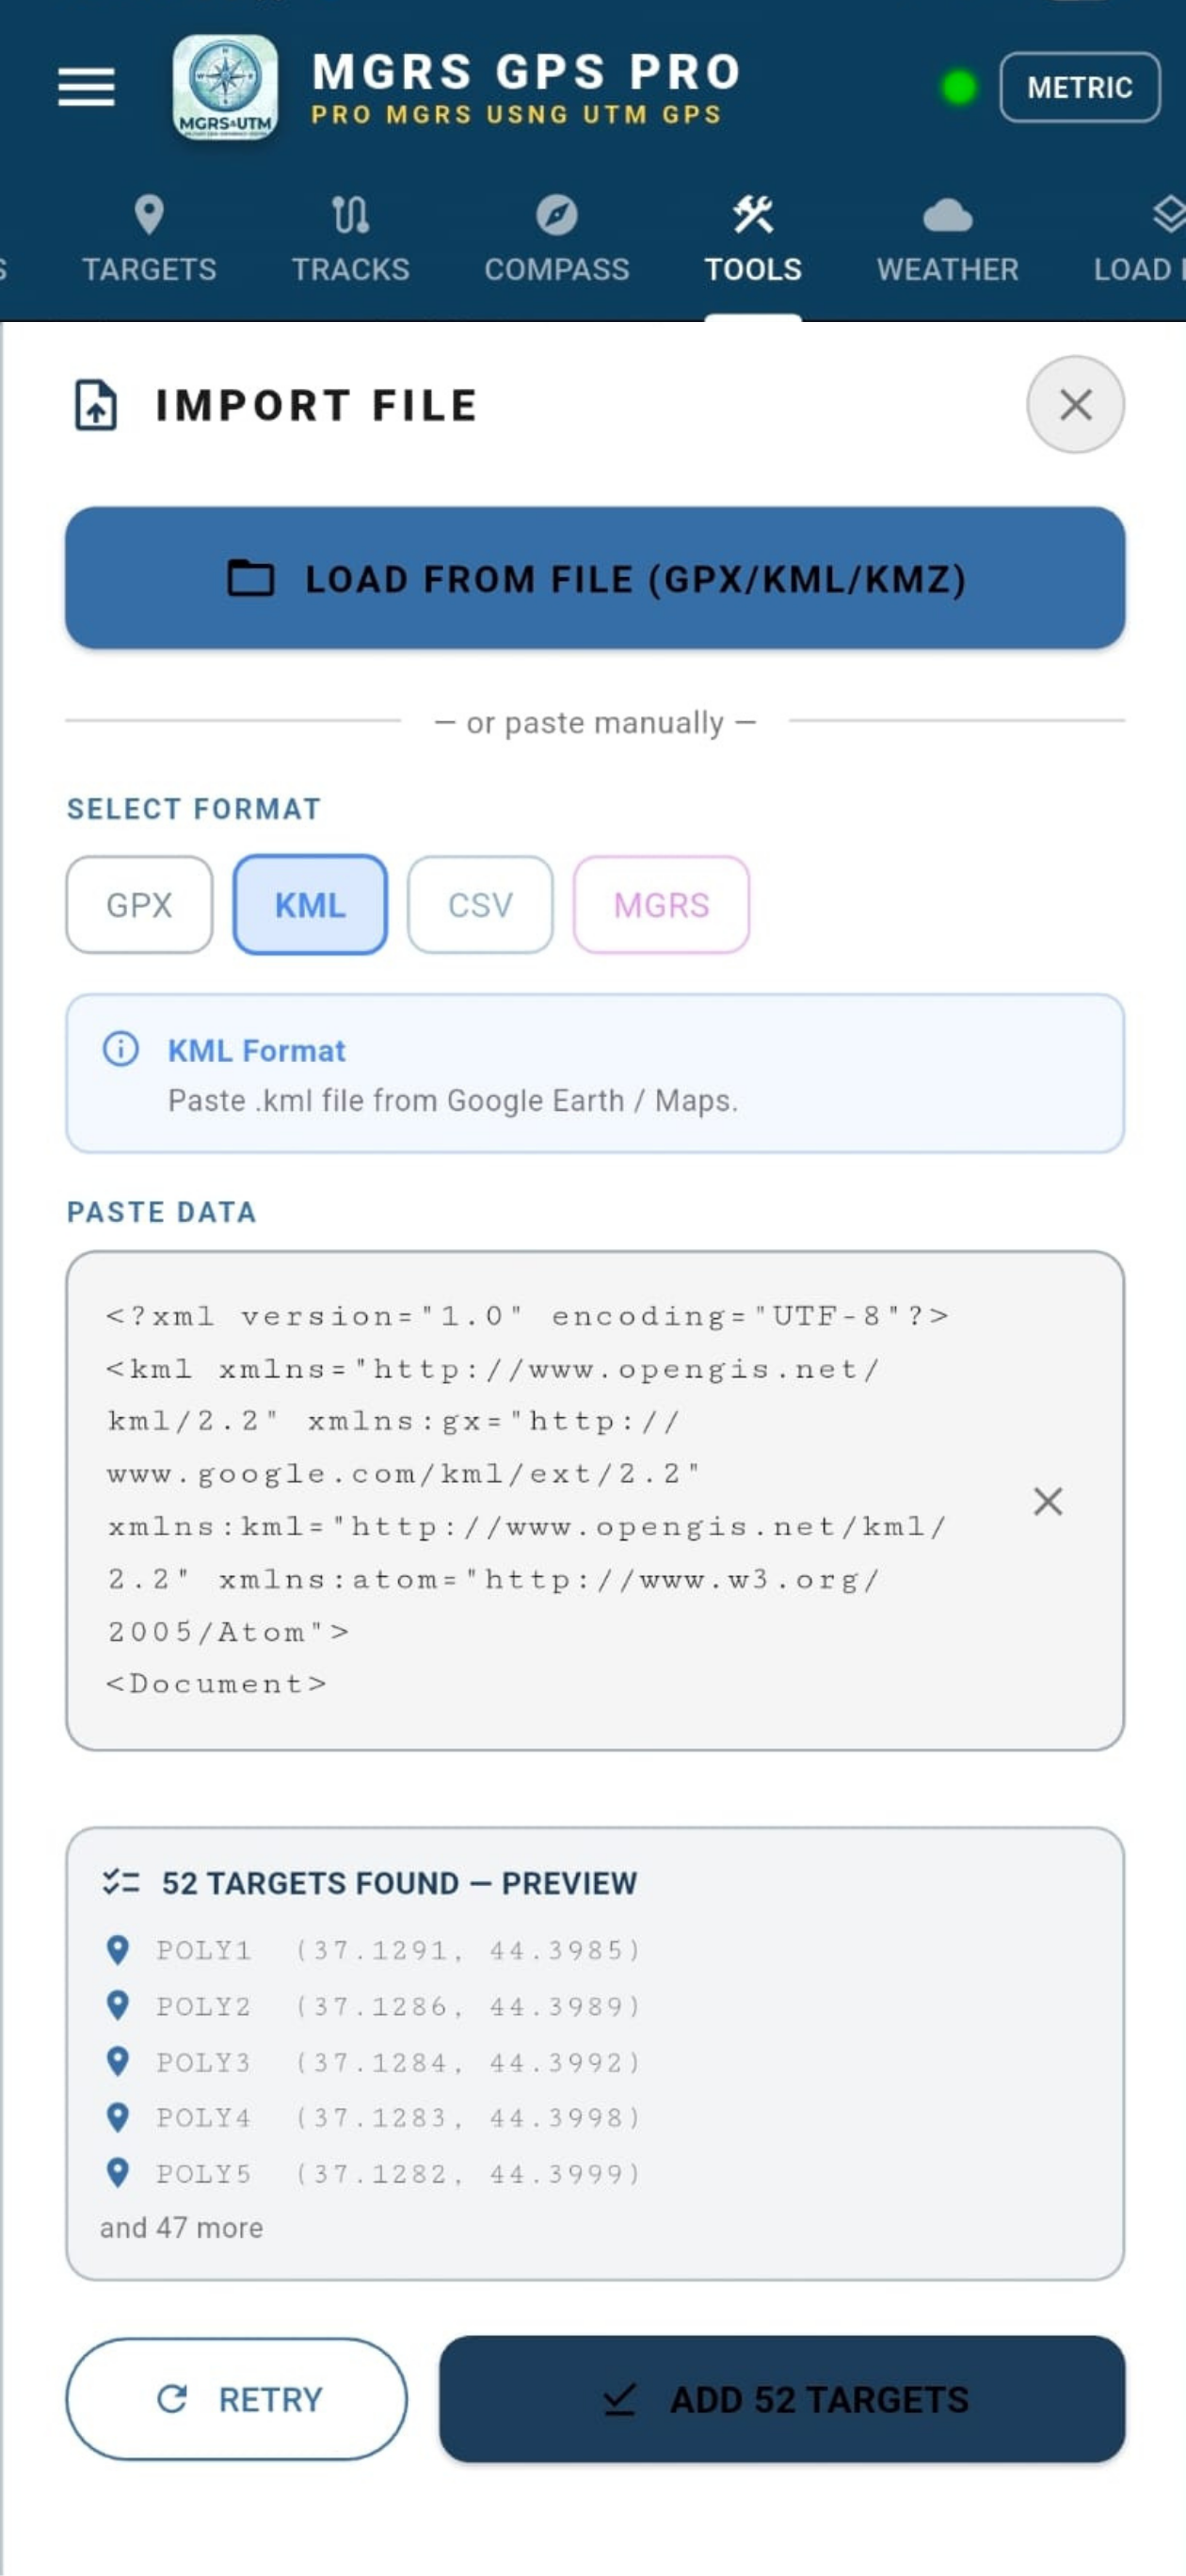Open the hamburger navigation menu

(x=86, y=87)
